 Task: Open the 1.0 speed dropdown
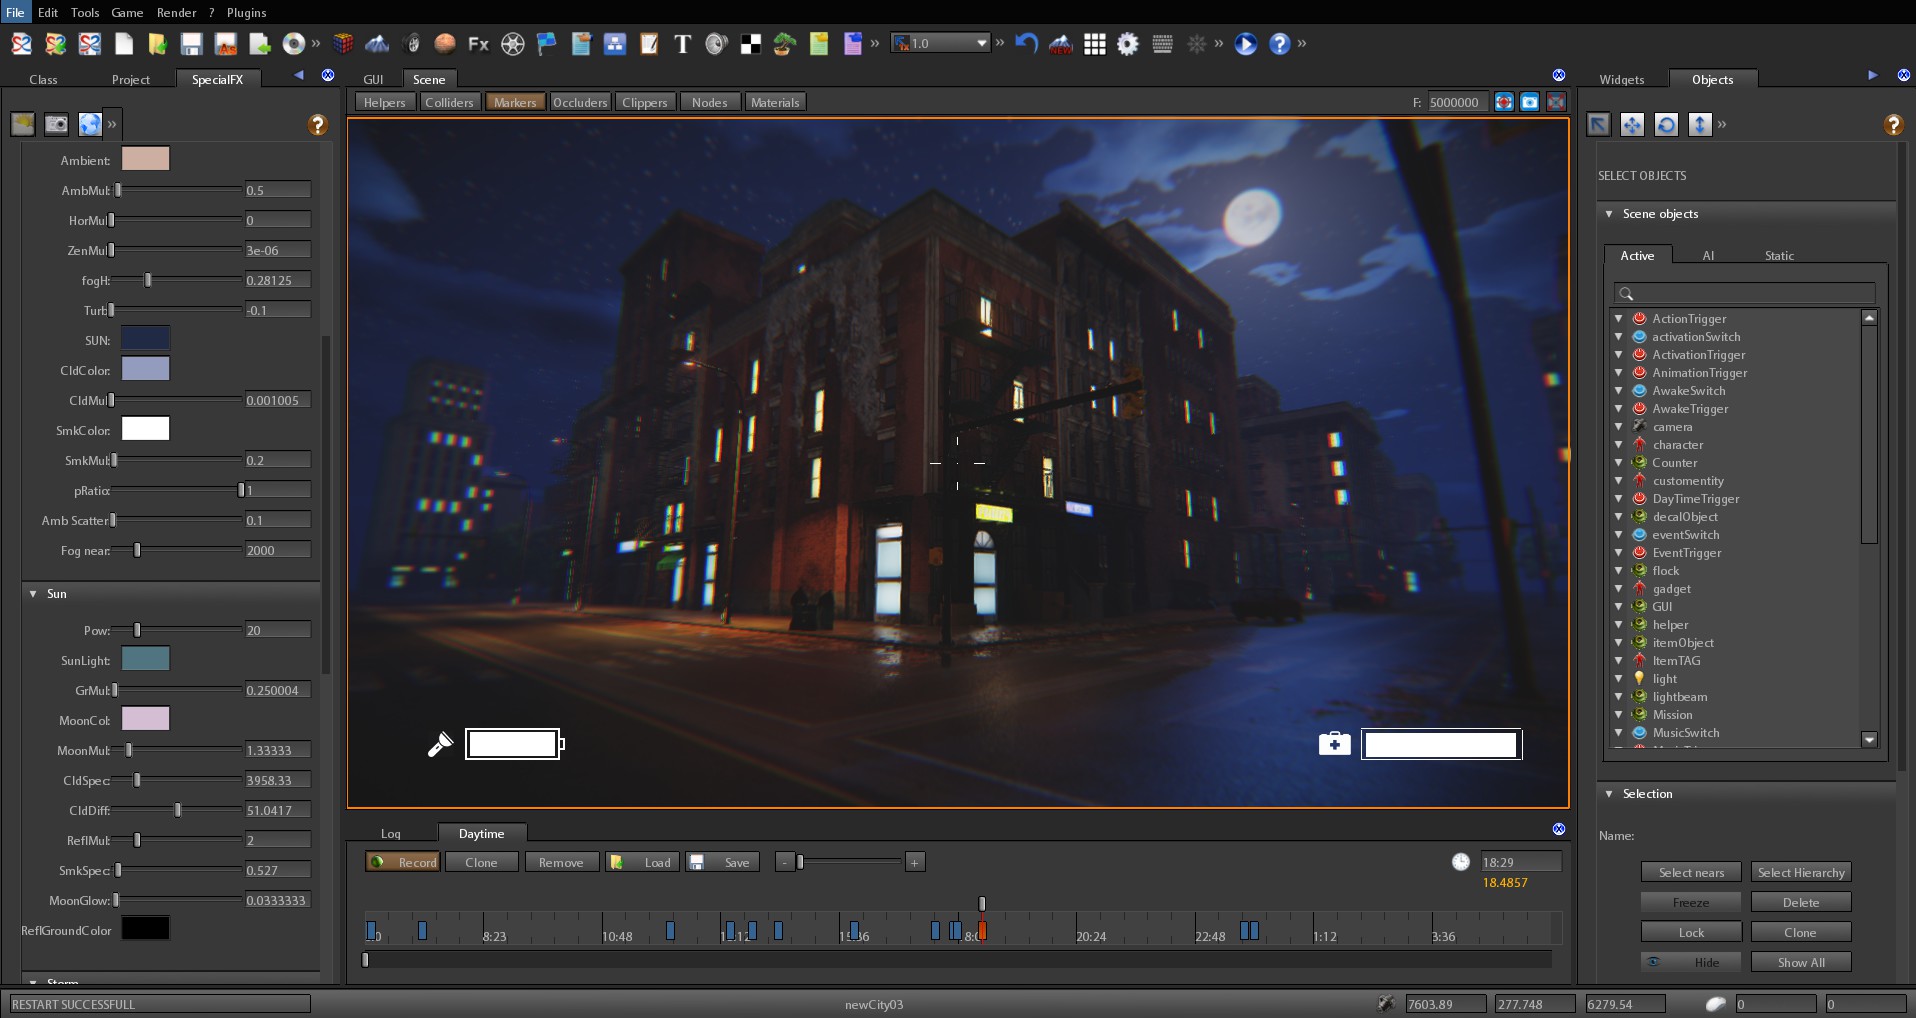click(981, 43)
